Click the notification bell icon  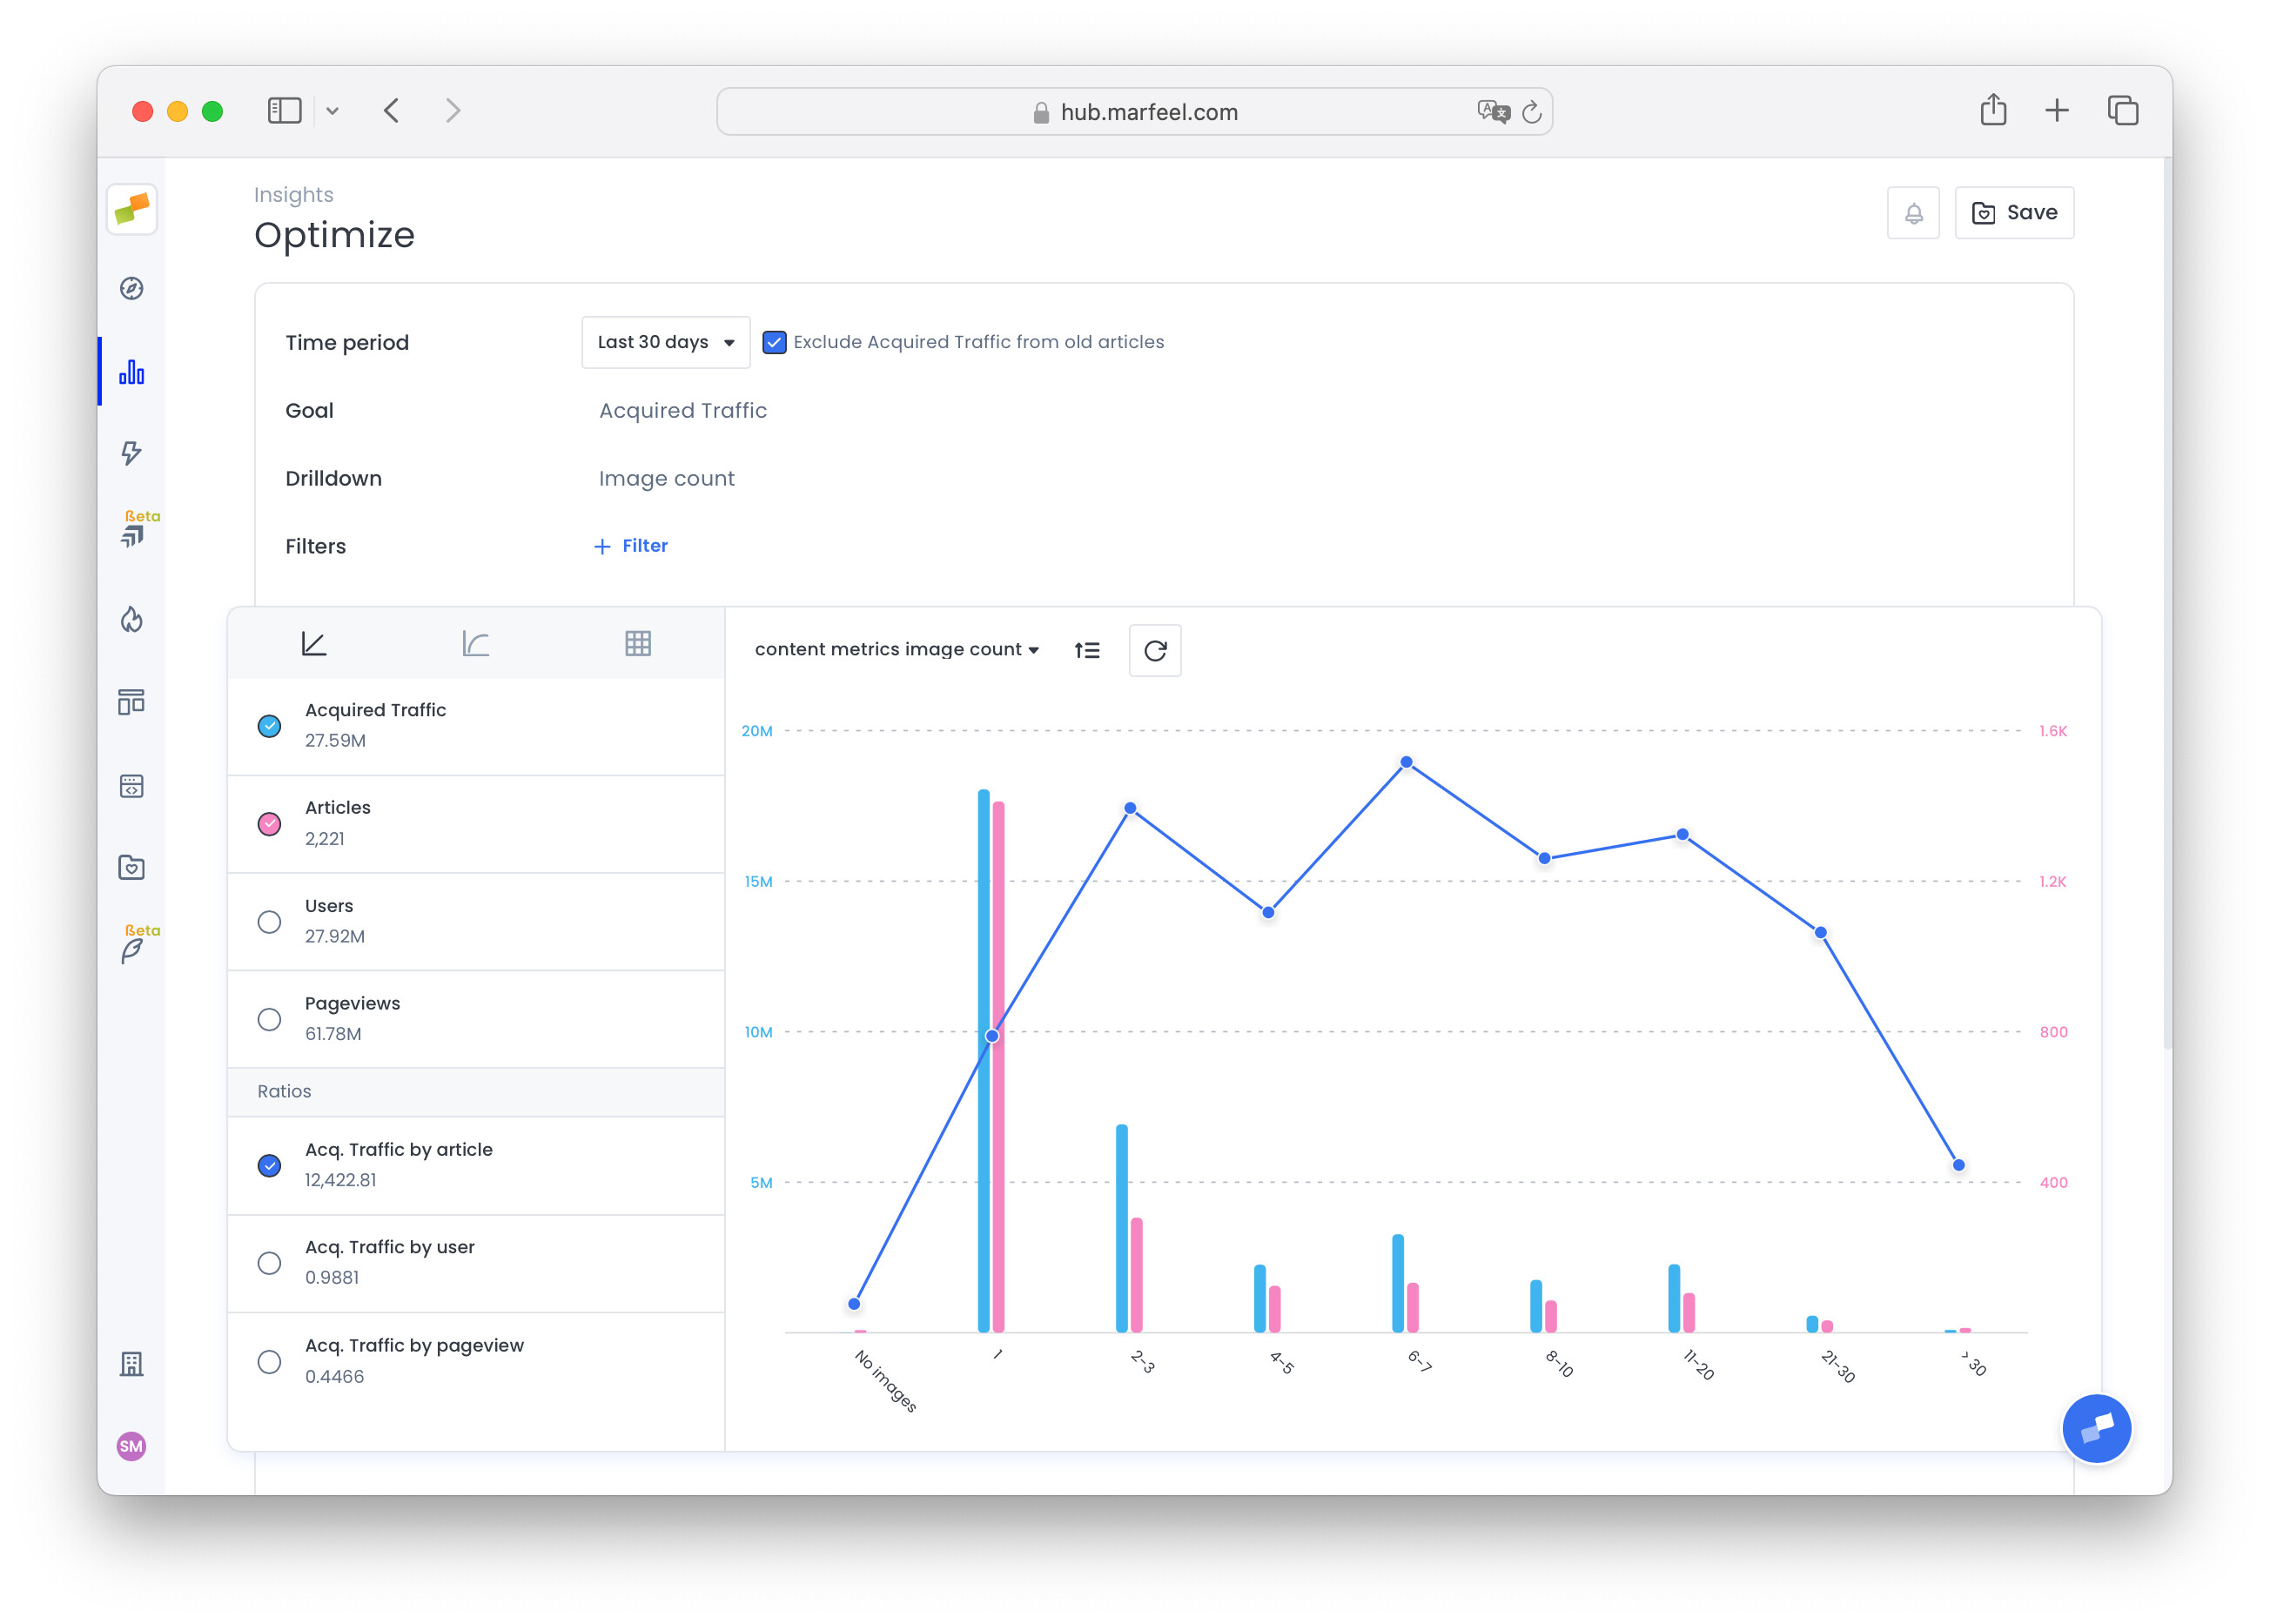1912,213
